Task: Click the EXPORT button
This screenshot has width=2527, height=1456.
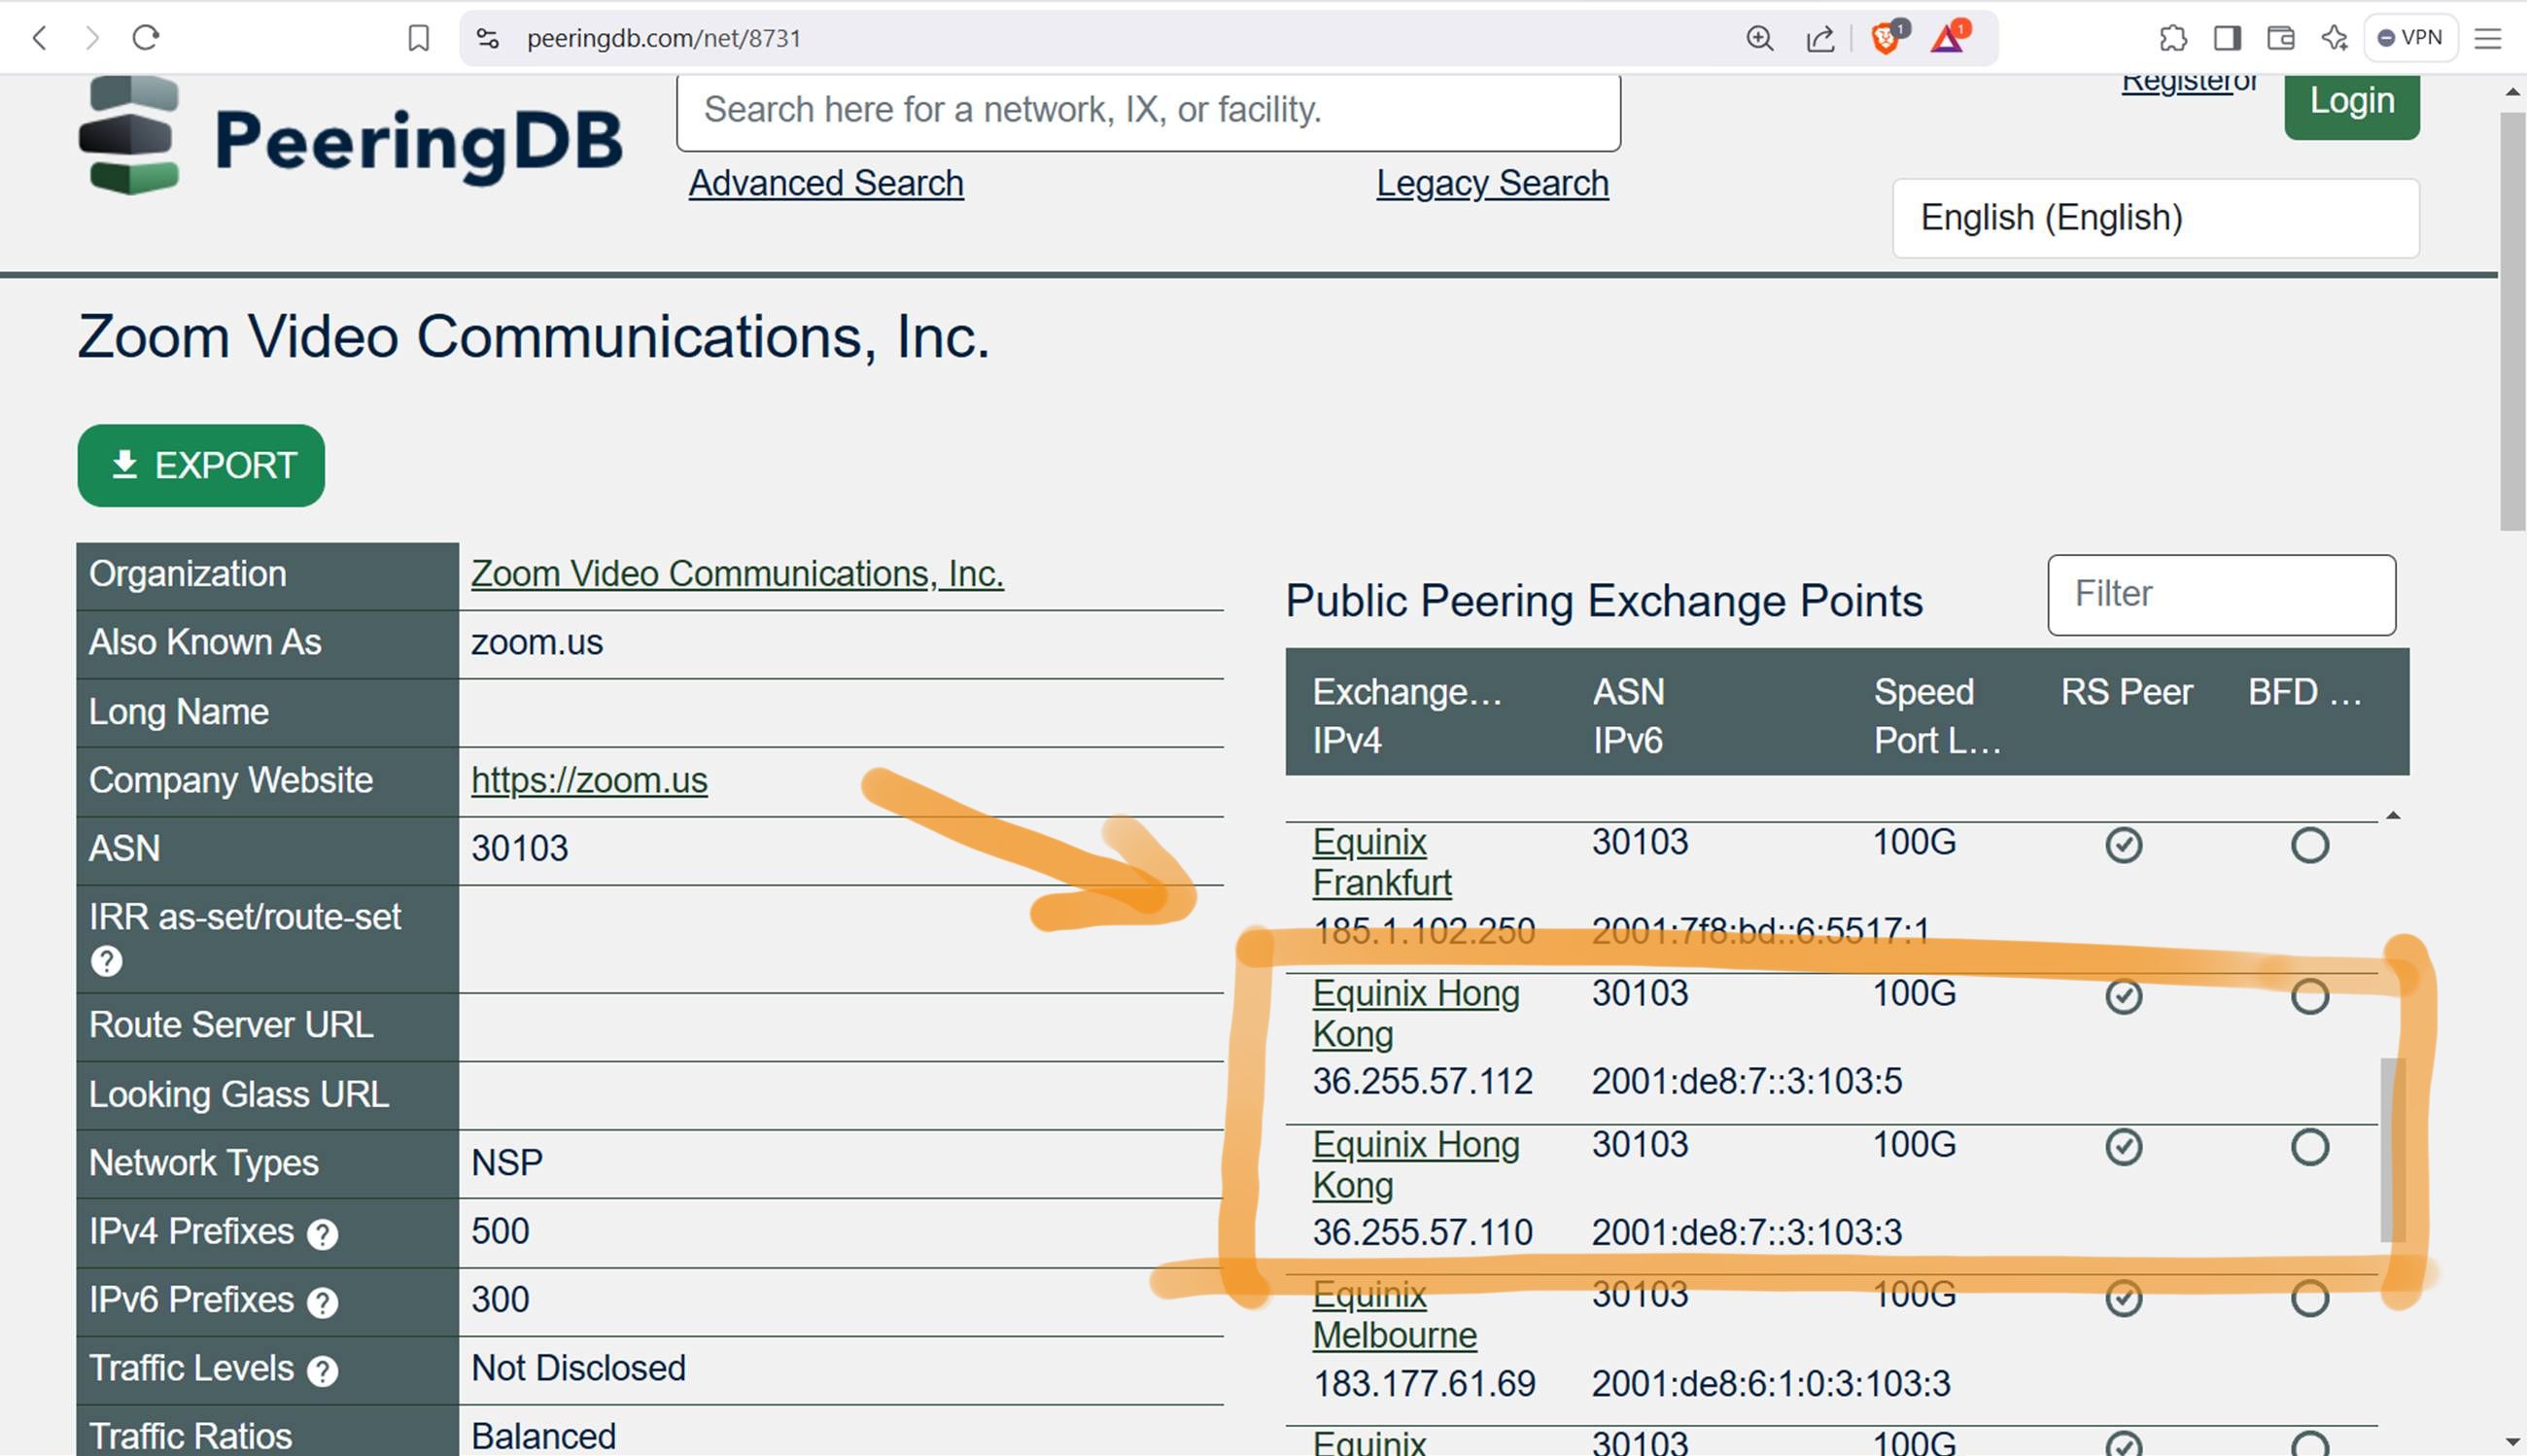Action: (201, 465)
